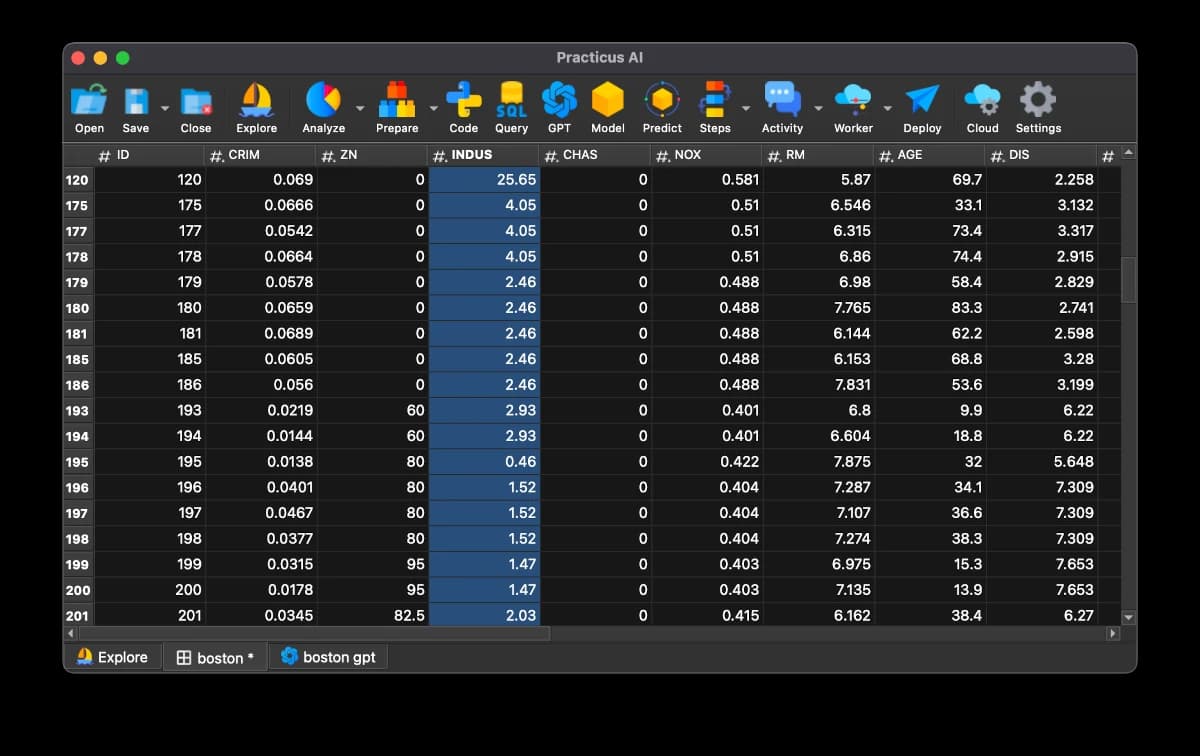Image resolution: width=1200 pixels, height=756 pixels.
Task: Switch to the Explore tab at bottom
Action: tap(112, 657)
